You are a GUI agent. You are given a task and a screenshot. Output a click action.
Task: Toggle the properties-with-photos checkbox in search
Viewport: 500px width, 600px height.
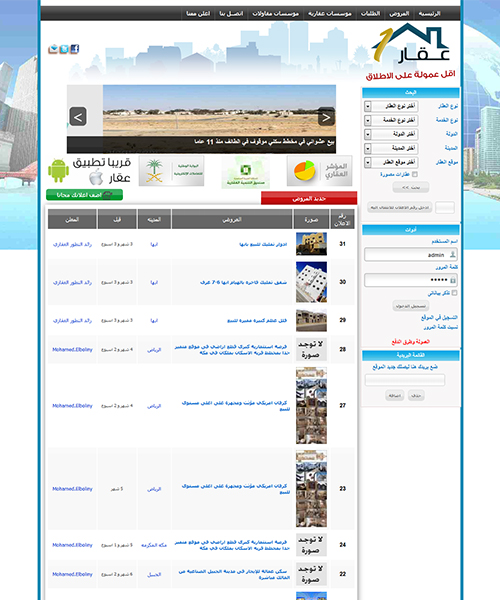[x=414, y=174]
